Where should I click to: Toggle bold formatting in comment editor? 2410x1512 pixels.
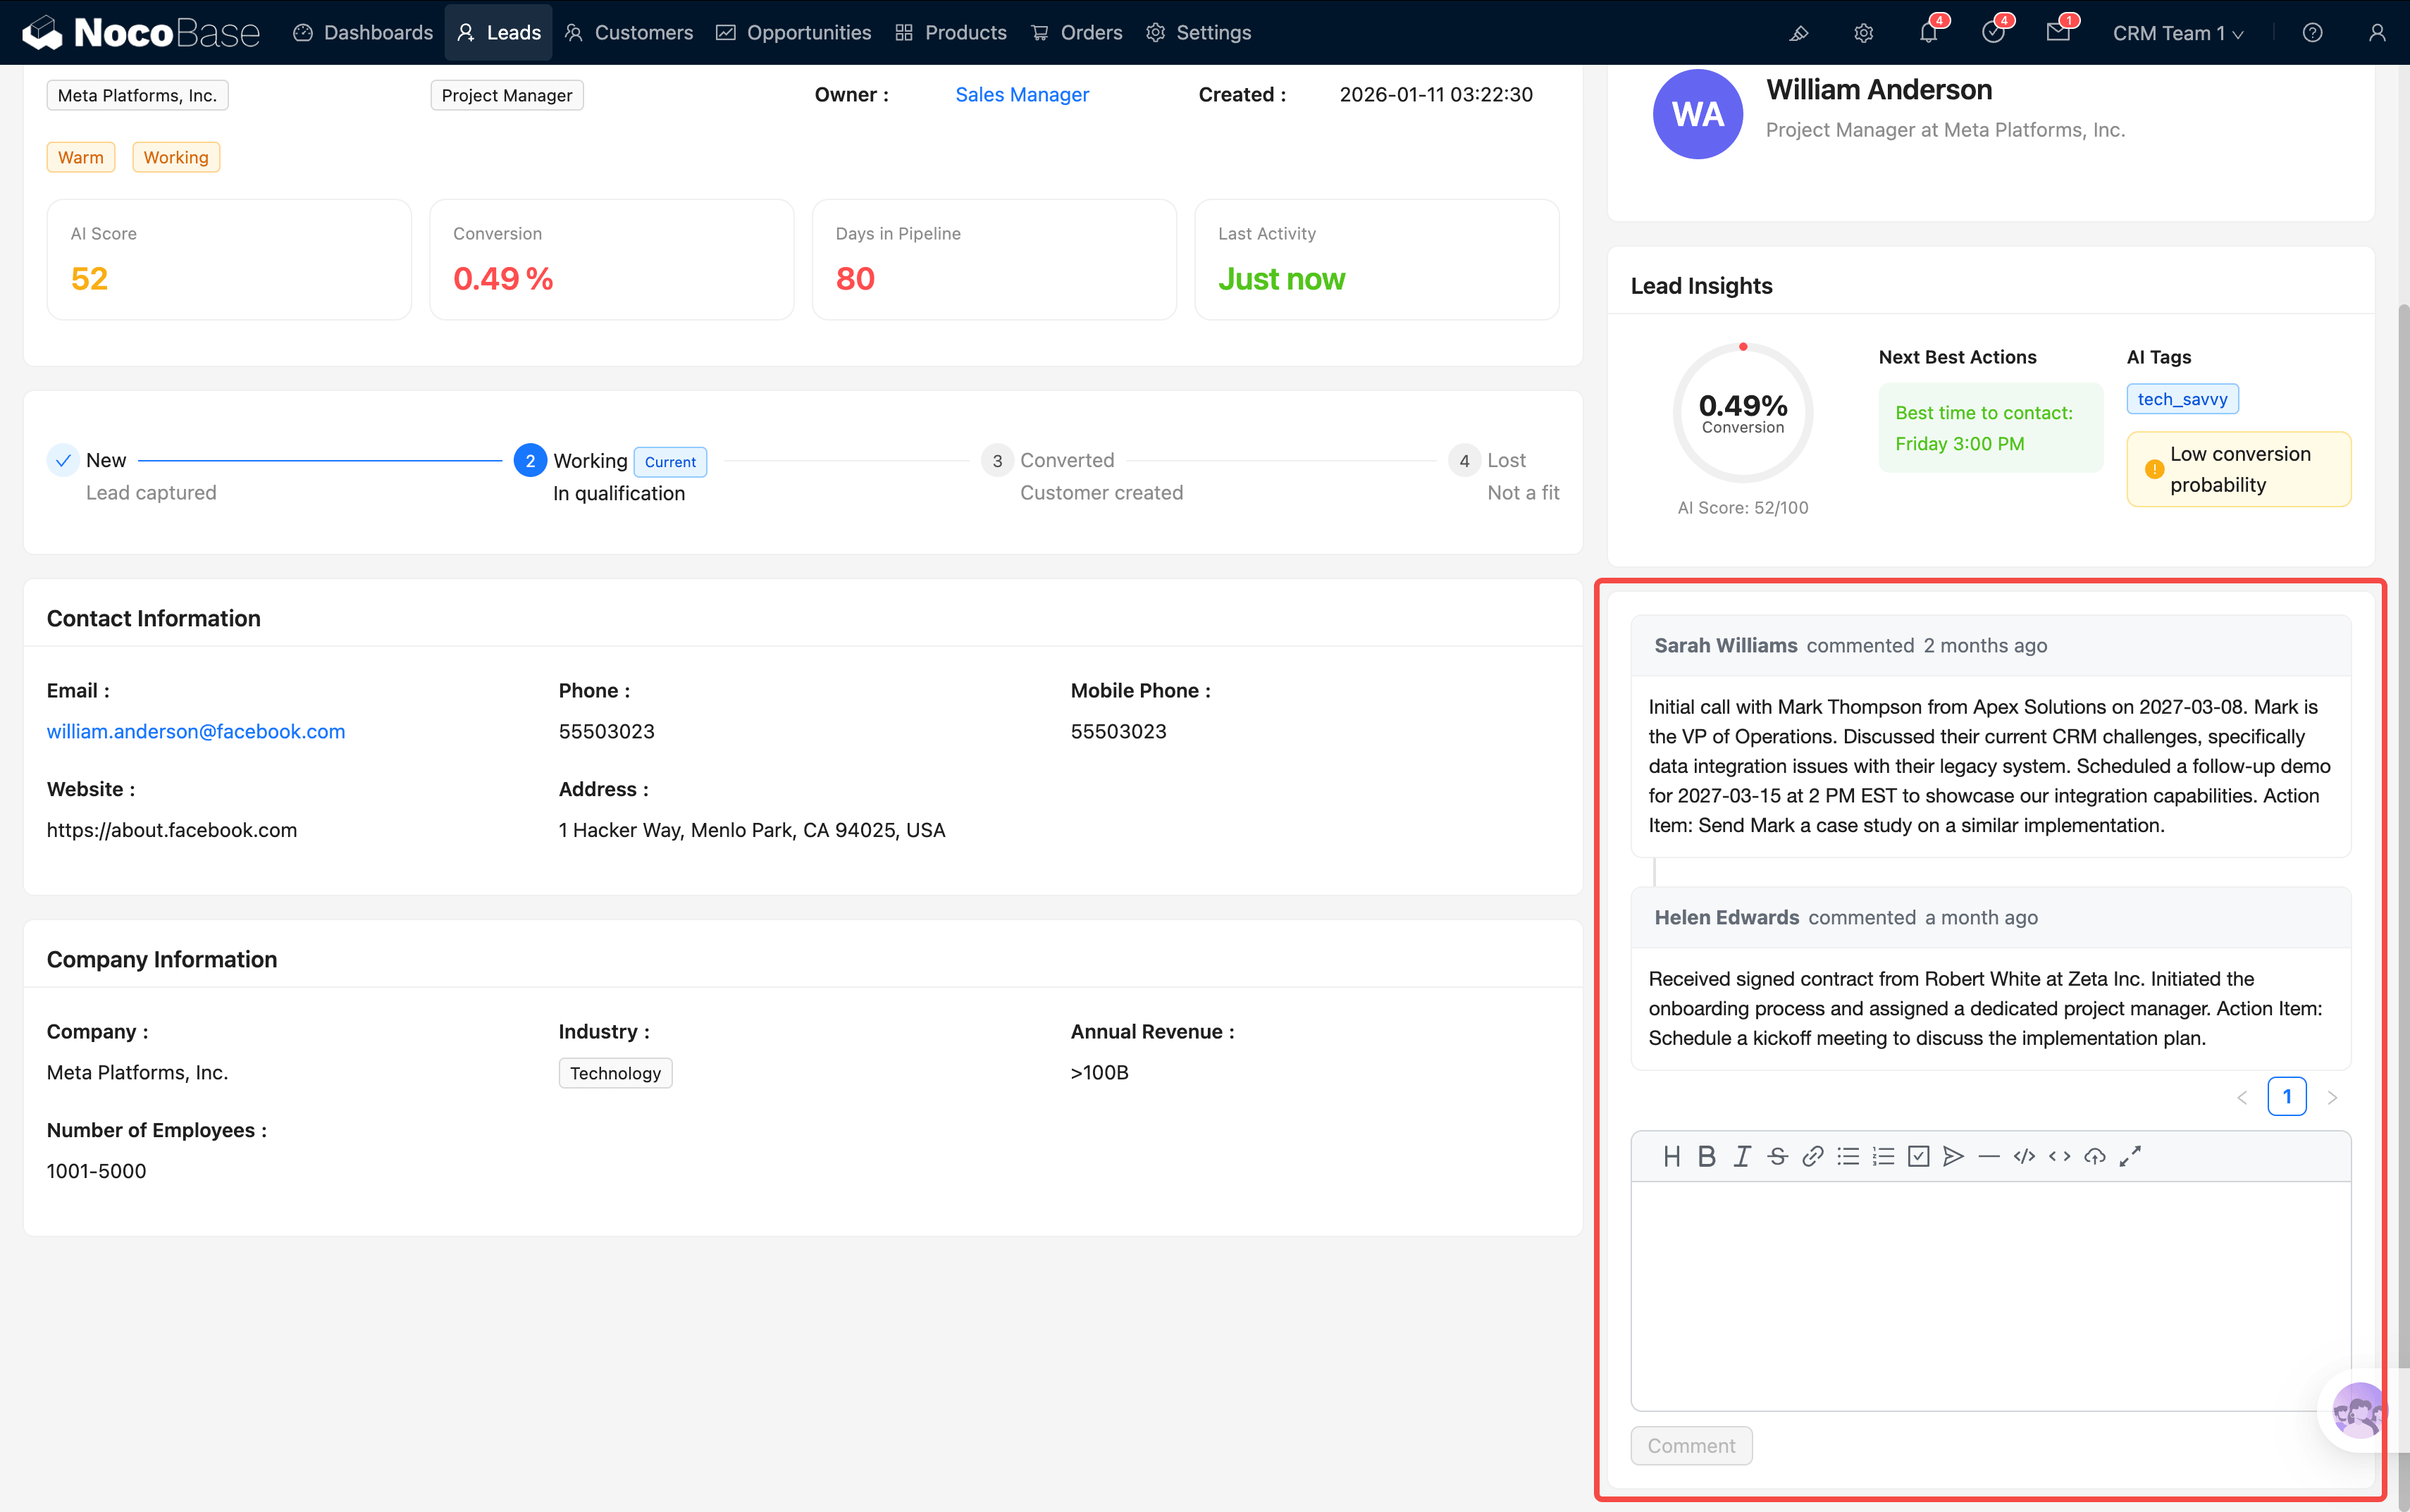coord(1706,1156)
